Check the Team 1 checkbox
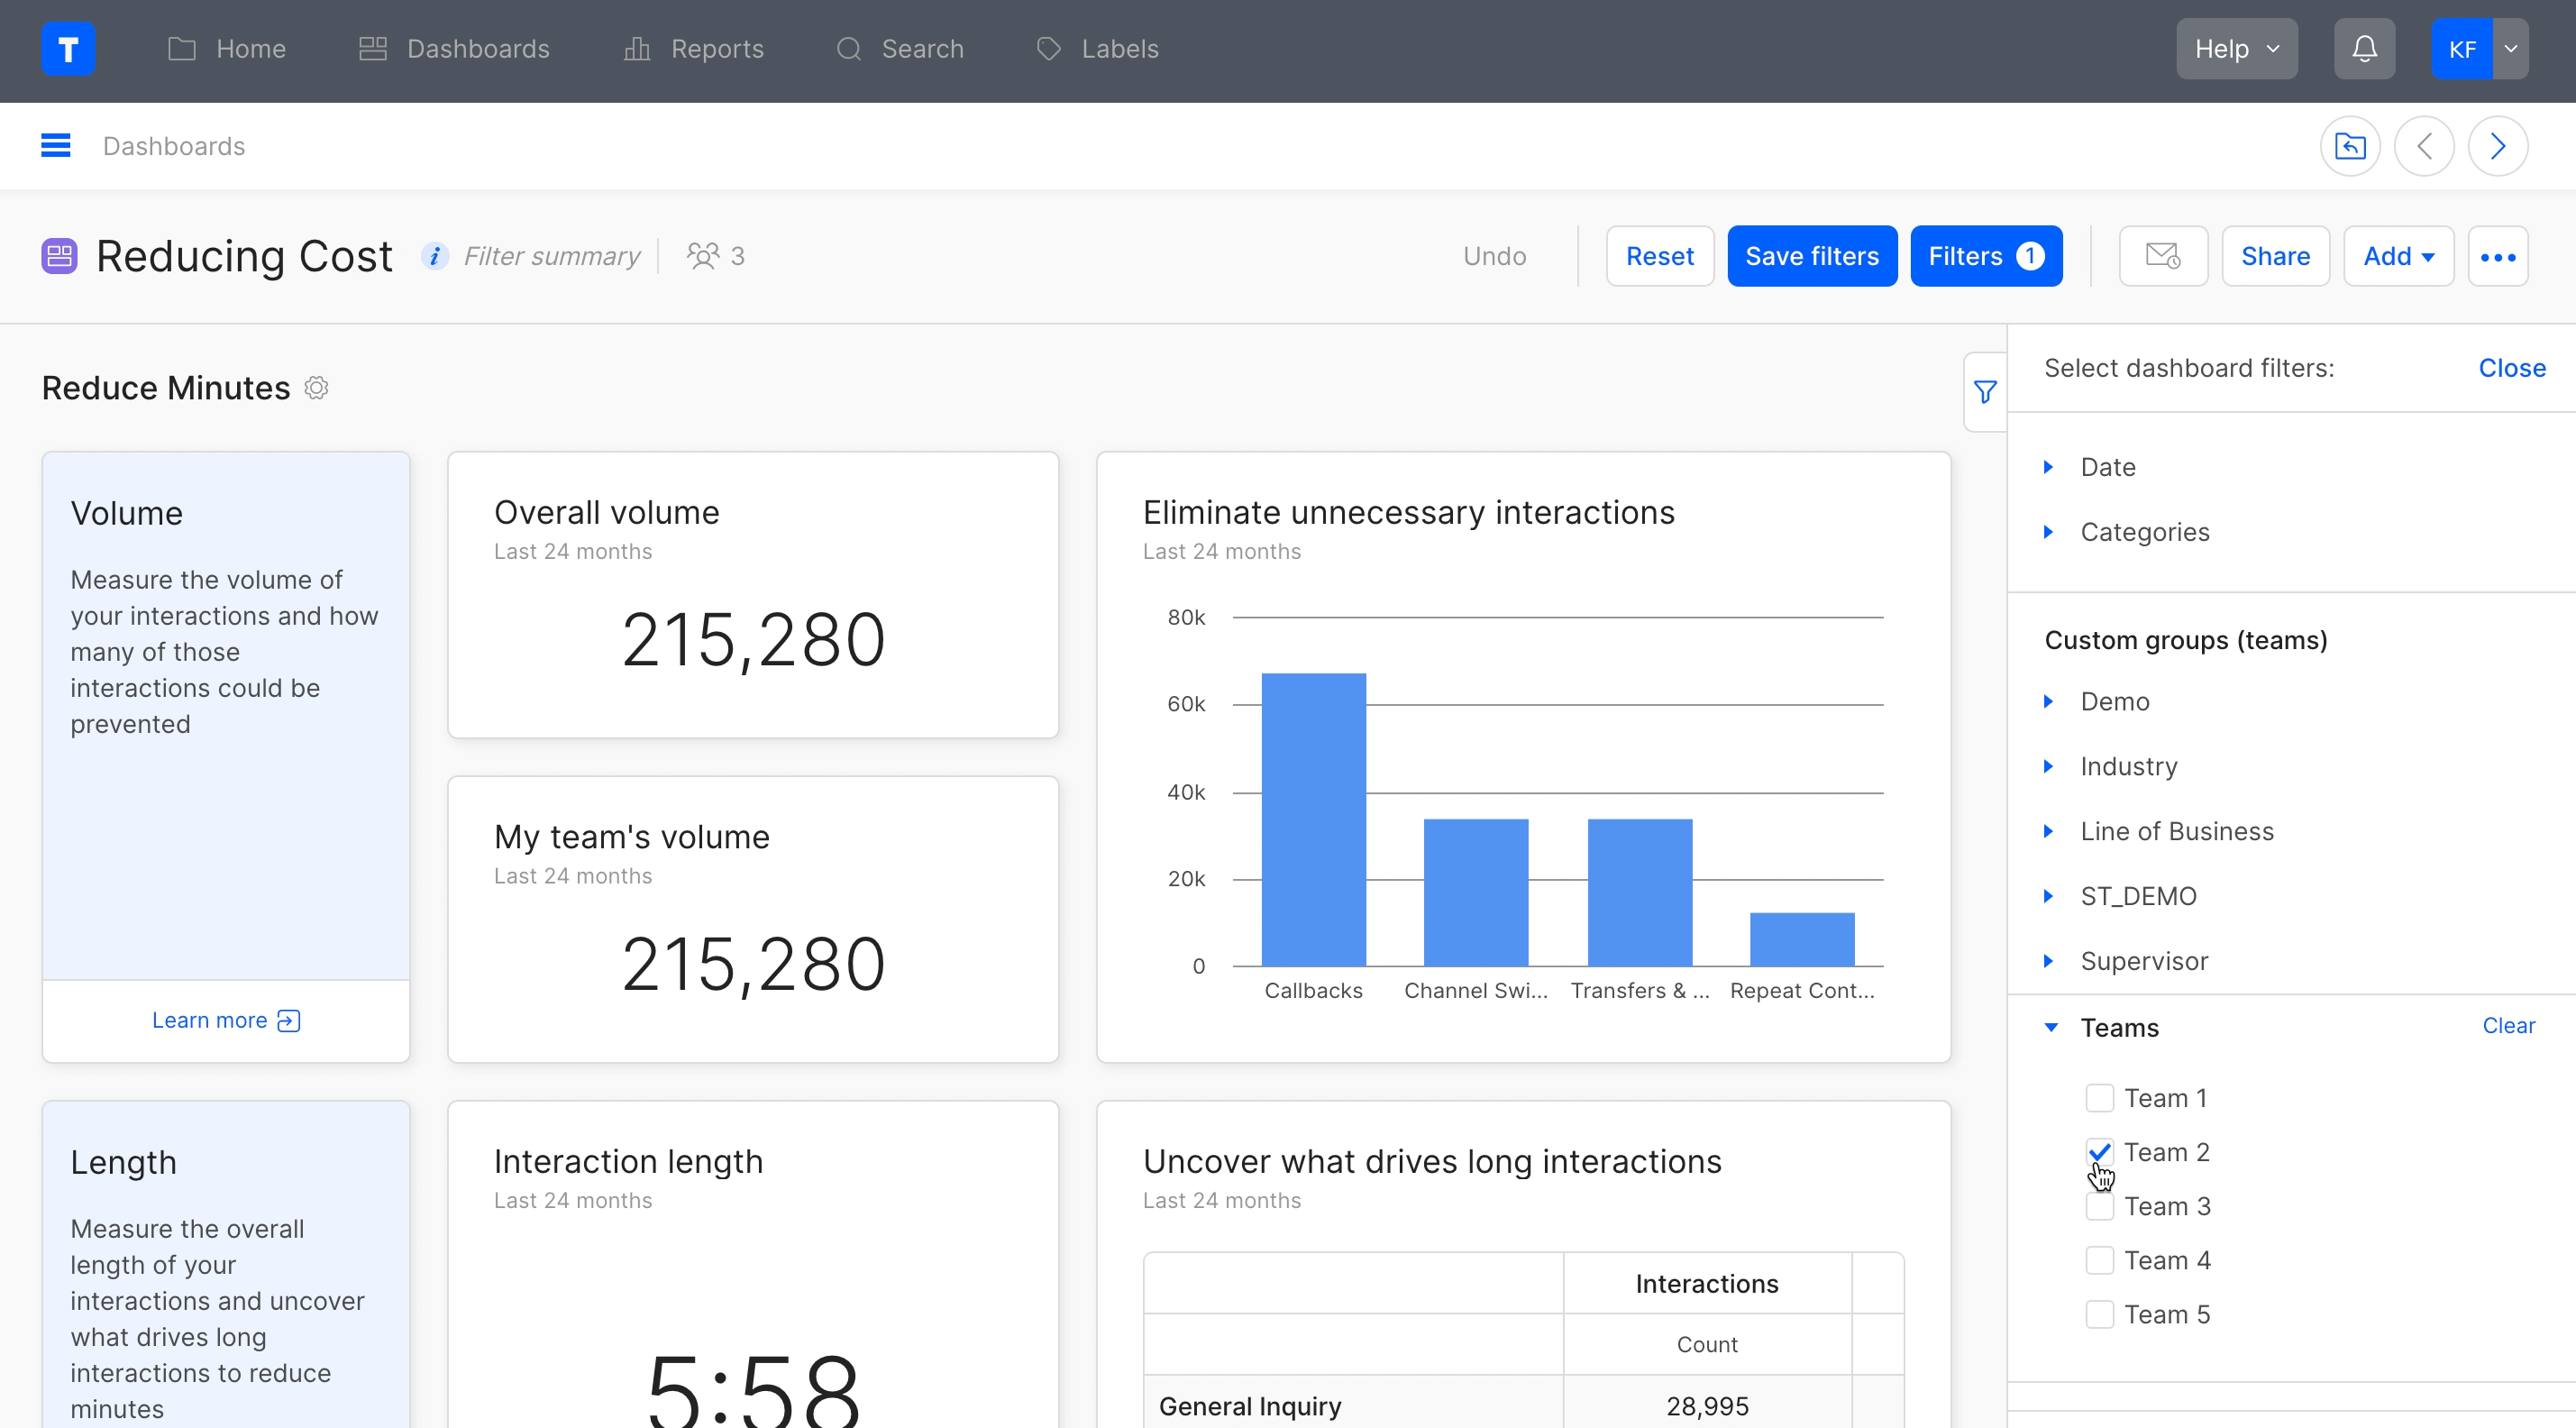This screenshot has height=1428, width=2576. pyautogui.click(x=2099, y=1098)
